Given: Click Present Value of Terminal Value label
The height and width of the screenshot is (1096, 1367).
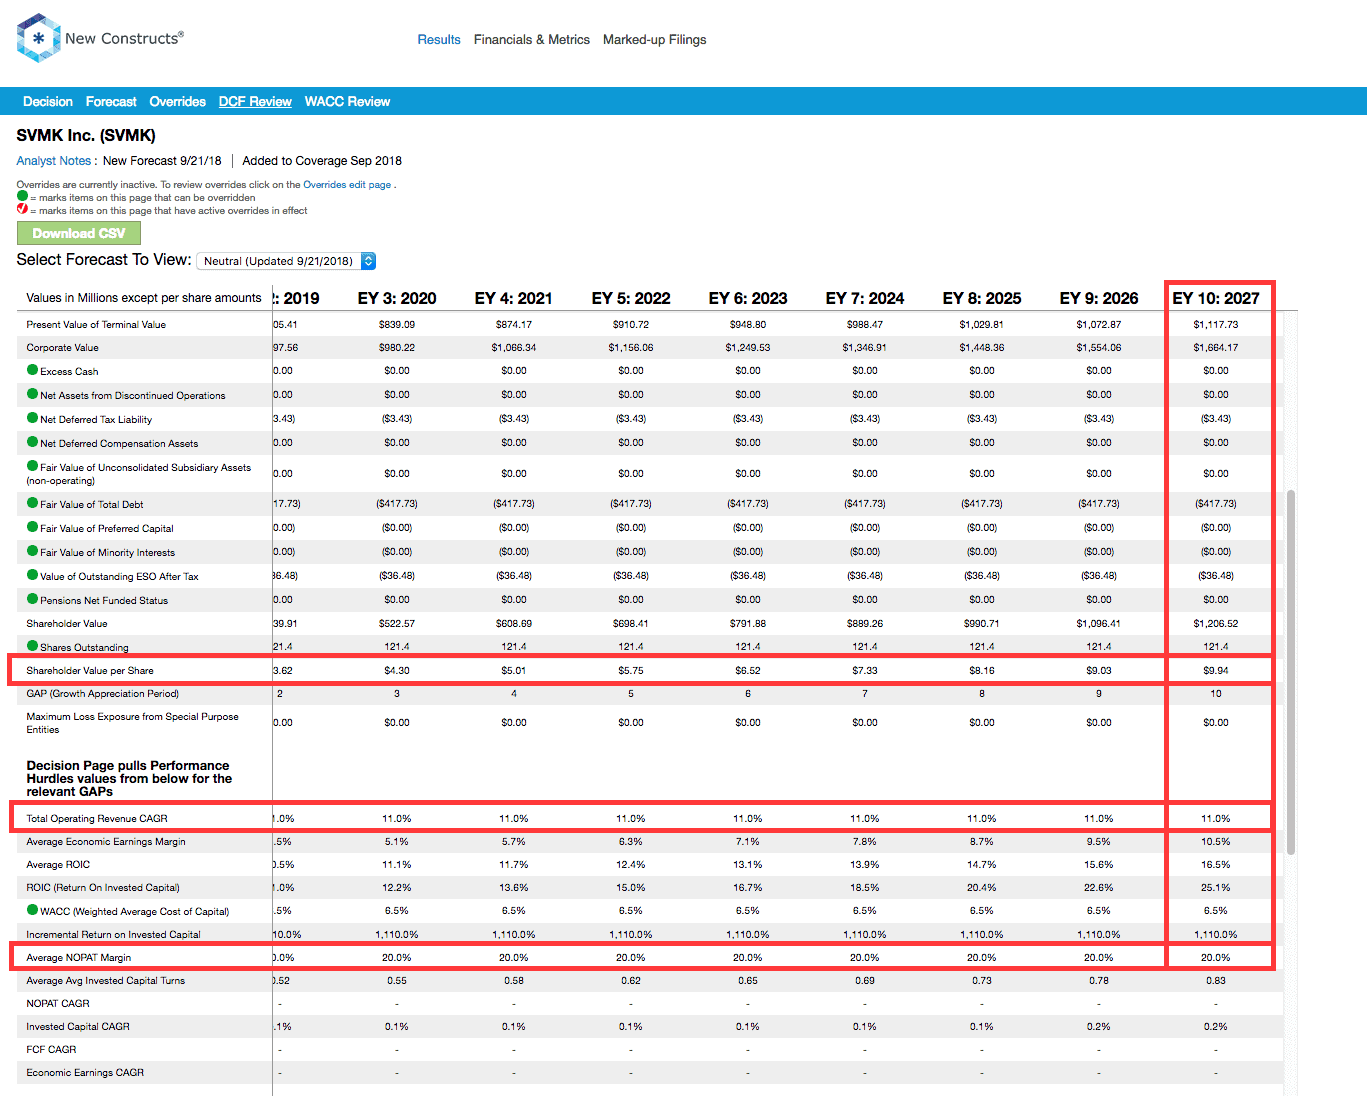Looking at the screenshot, I should (96, 324).
